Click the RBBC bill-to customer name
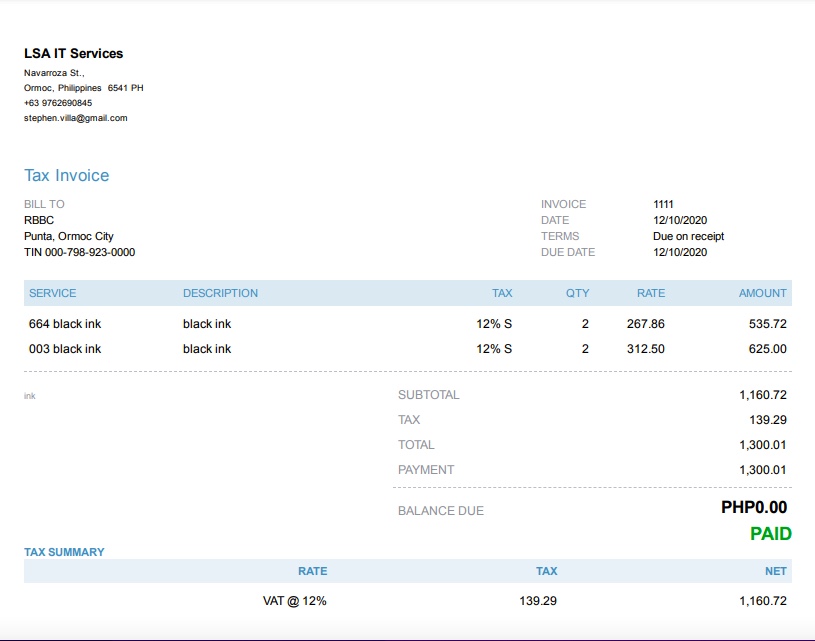This screenshot has height=641, width=815. (39, 220)
